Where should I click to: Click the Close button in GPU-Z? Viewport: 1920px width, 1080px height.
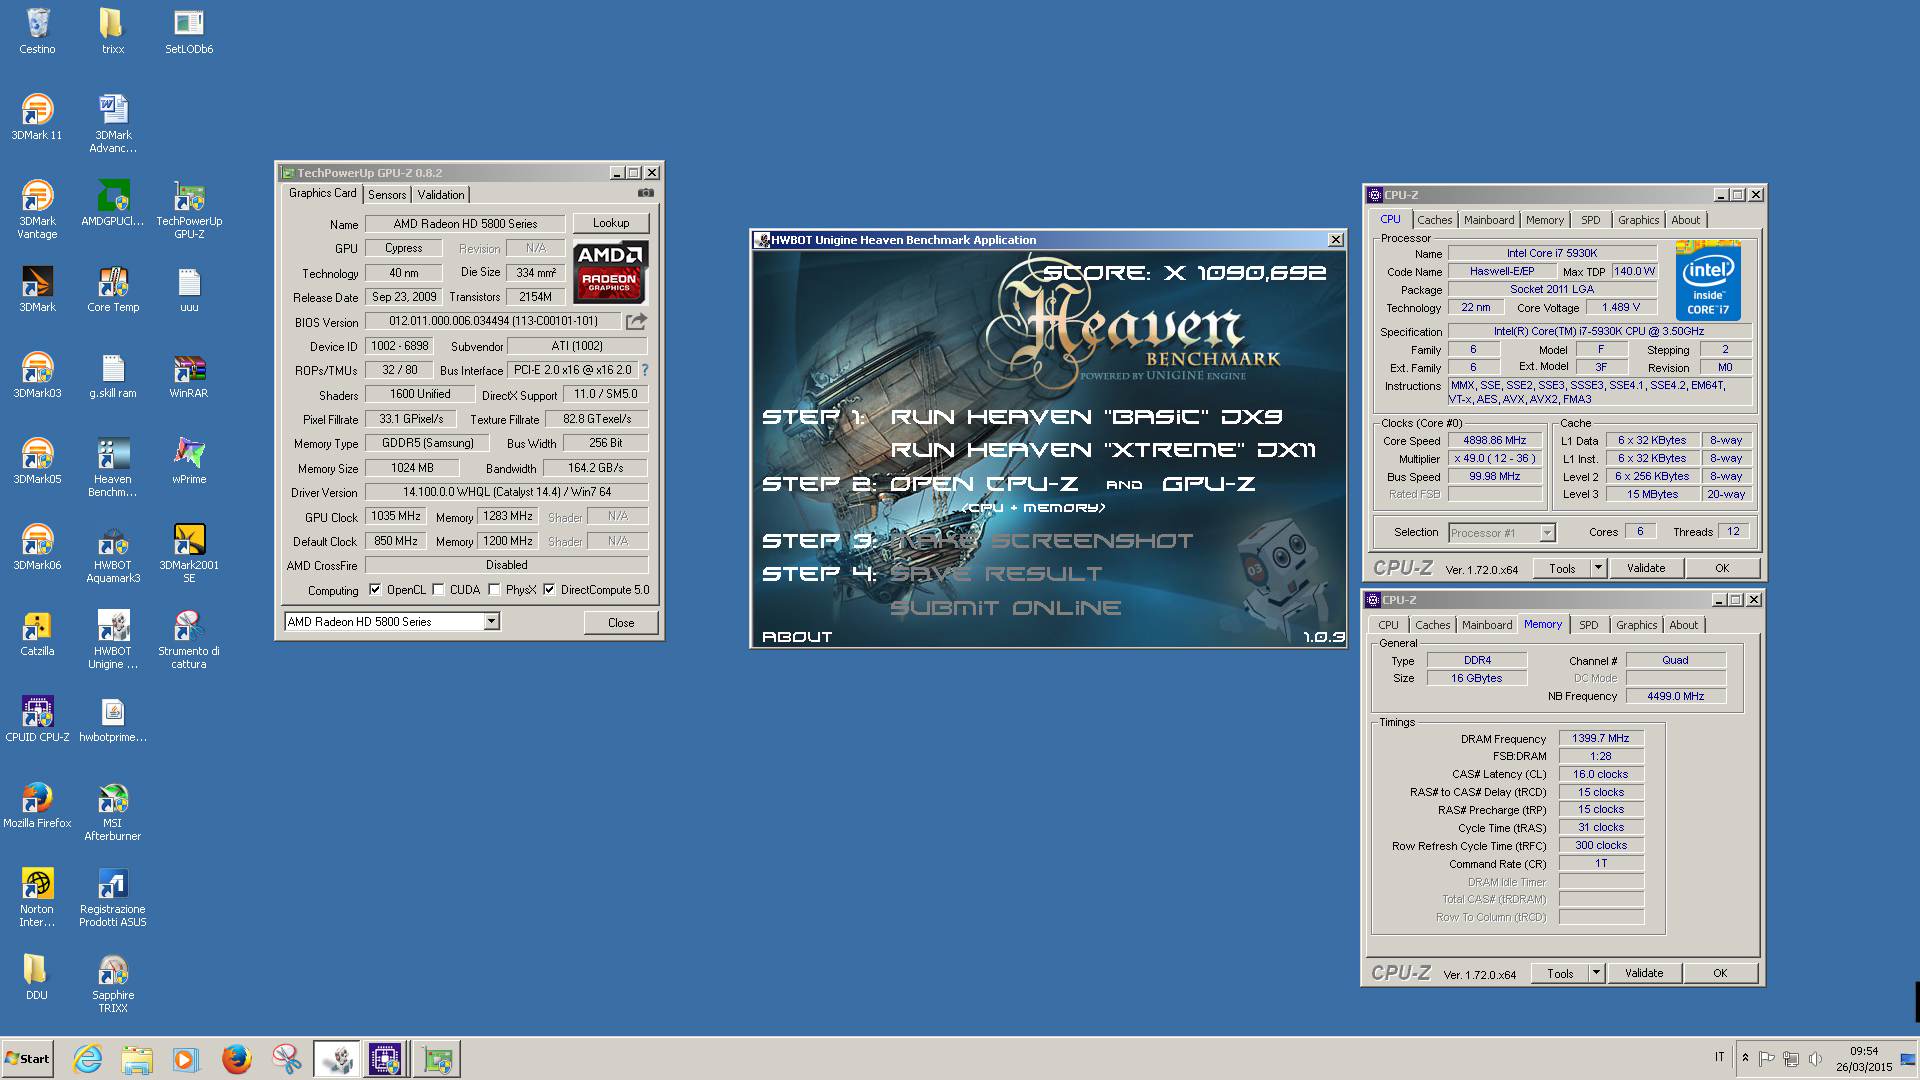point(621,622)
